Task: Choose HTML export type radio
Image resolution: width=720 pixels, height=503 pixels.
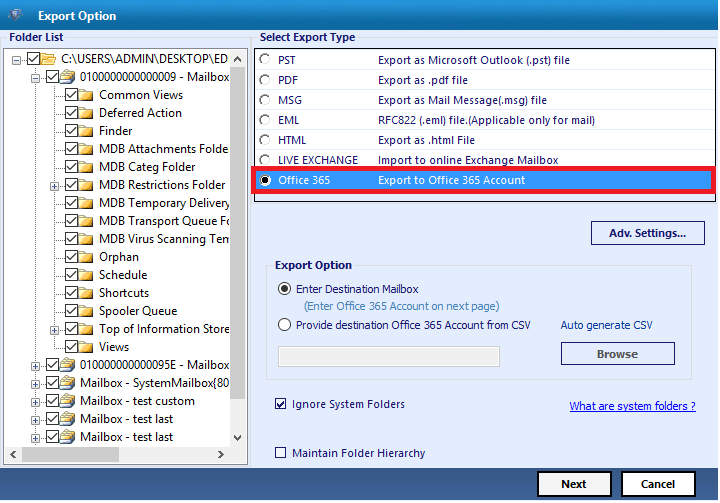Action: tap(265, 140)
